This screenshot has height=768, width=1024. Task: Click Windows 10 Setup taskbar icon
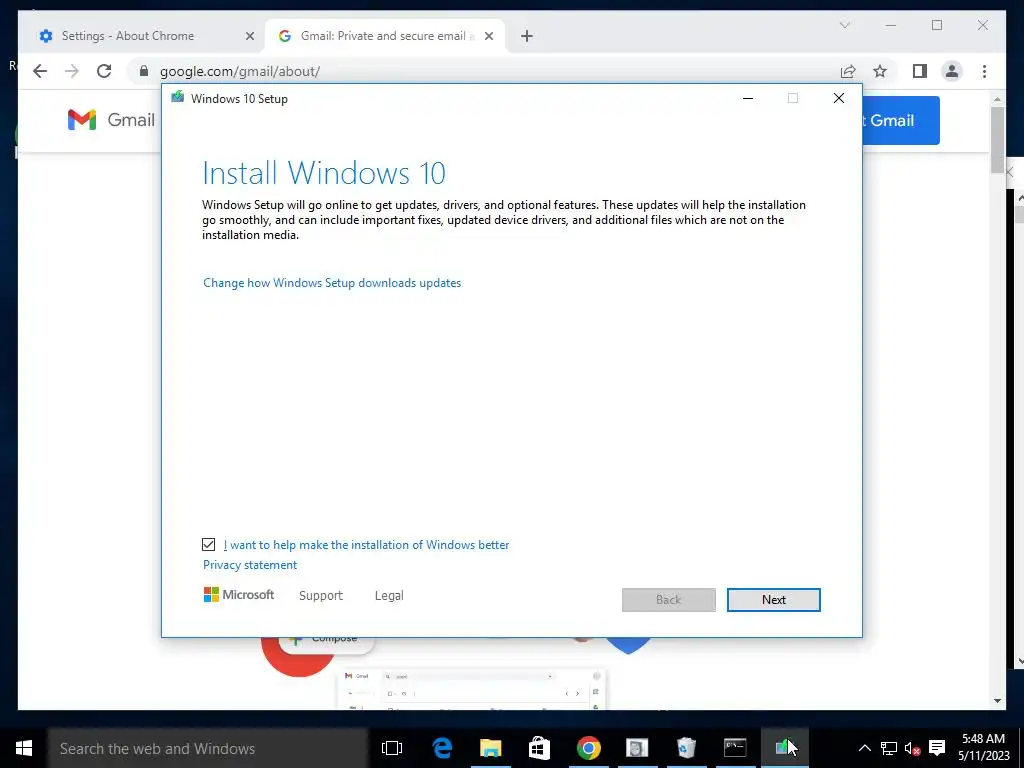[x=784, y=748]
